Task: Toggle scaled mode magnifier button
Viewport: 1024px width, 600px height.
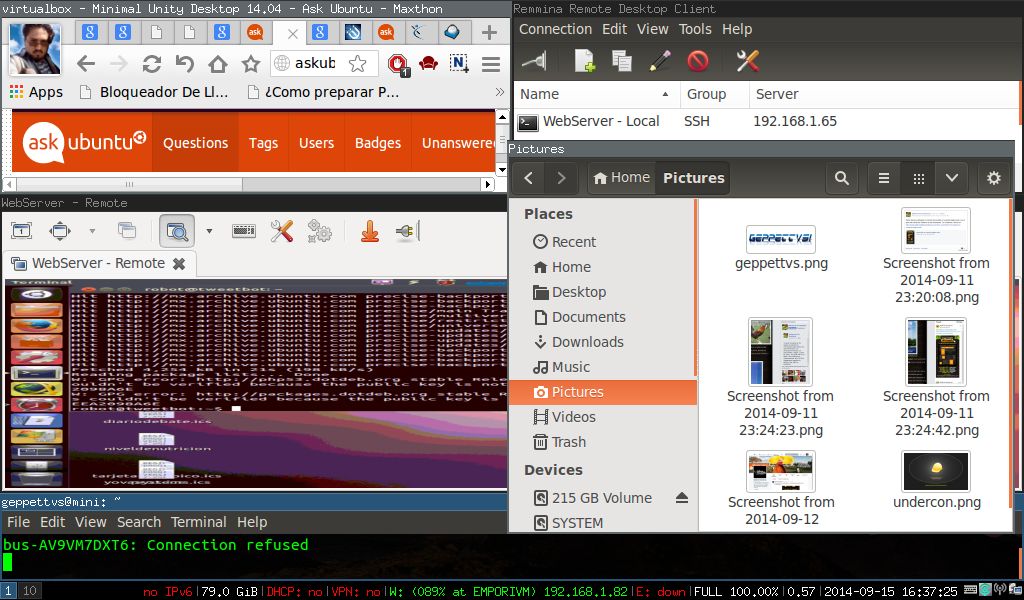Action: click(177, 230)
